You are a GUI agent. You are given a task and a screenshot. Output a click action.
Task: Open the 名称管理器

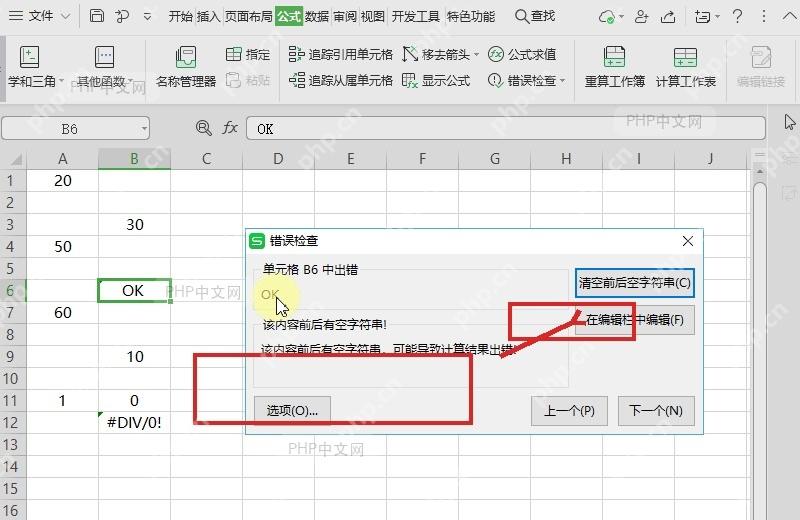[186, 67]
